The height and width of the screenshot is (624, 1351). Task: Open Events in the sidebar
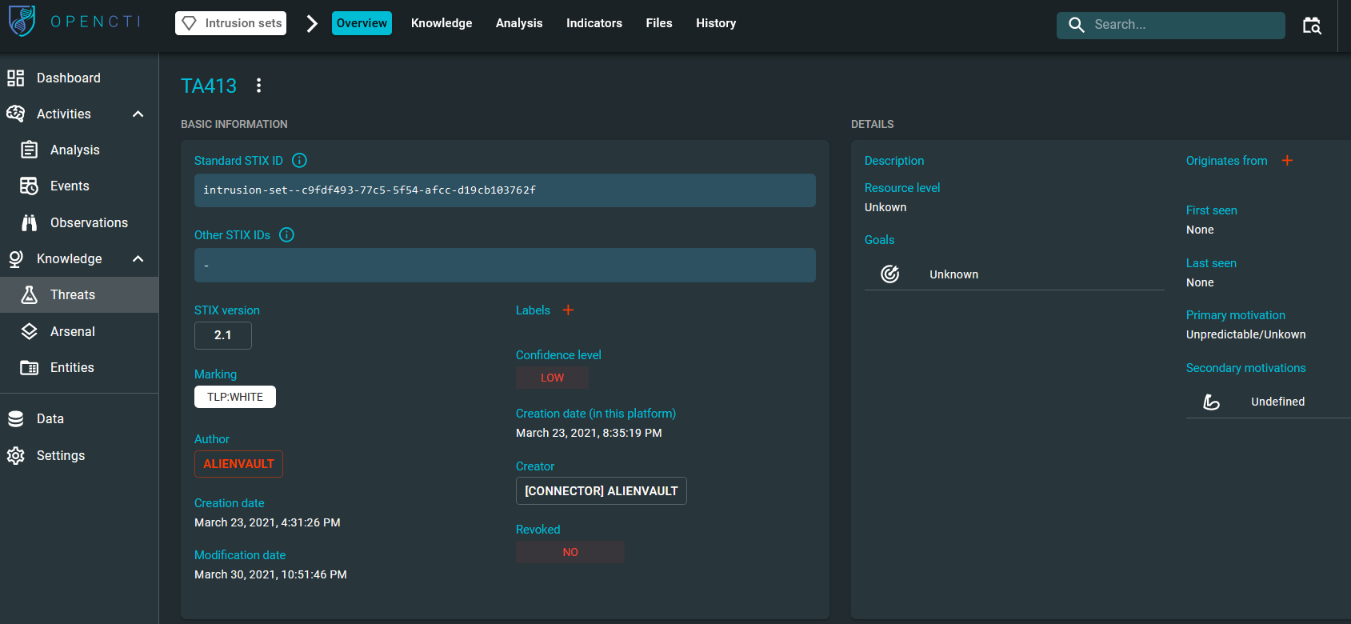79,186
